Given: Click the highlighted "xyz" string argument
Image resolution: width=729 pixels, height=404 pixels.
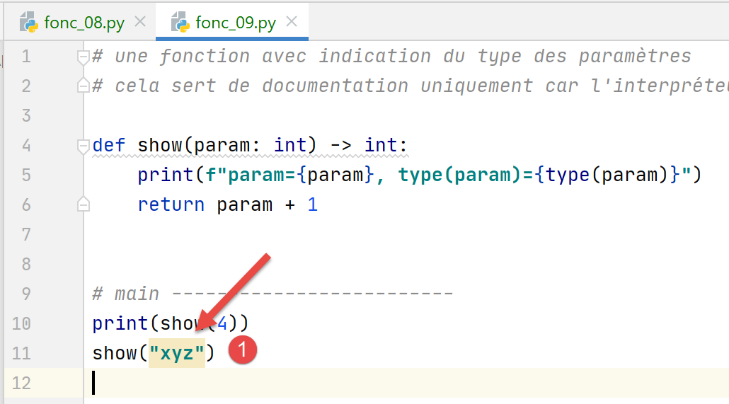Looking at the screenshot, I should pyautogui.click(x=176, y=354).
